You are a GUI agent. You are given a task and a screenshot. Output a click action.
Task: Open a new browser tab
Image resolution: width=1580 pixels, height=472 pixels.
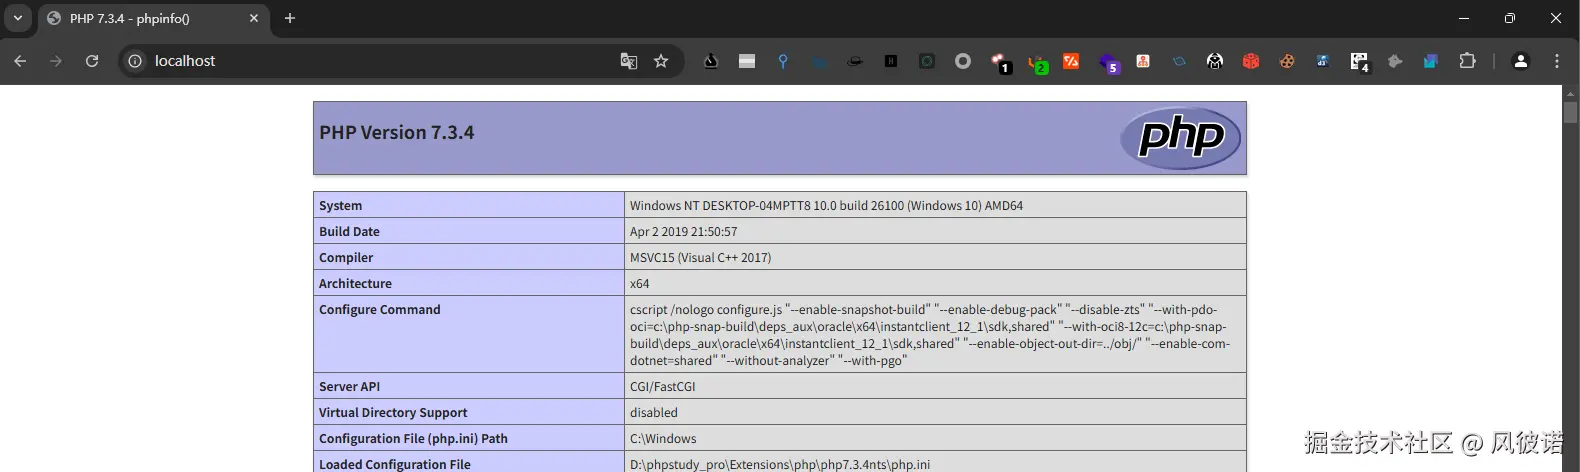[x=290, y=18]
